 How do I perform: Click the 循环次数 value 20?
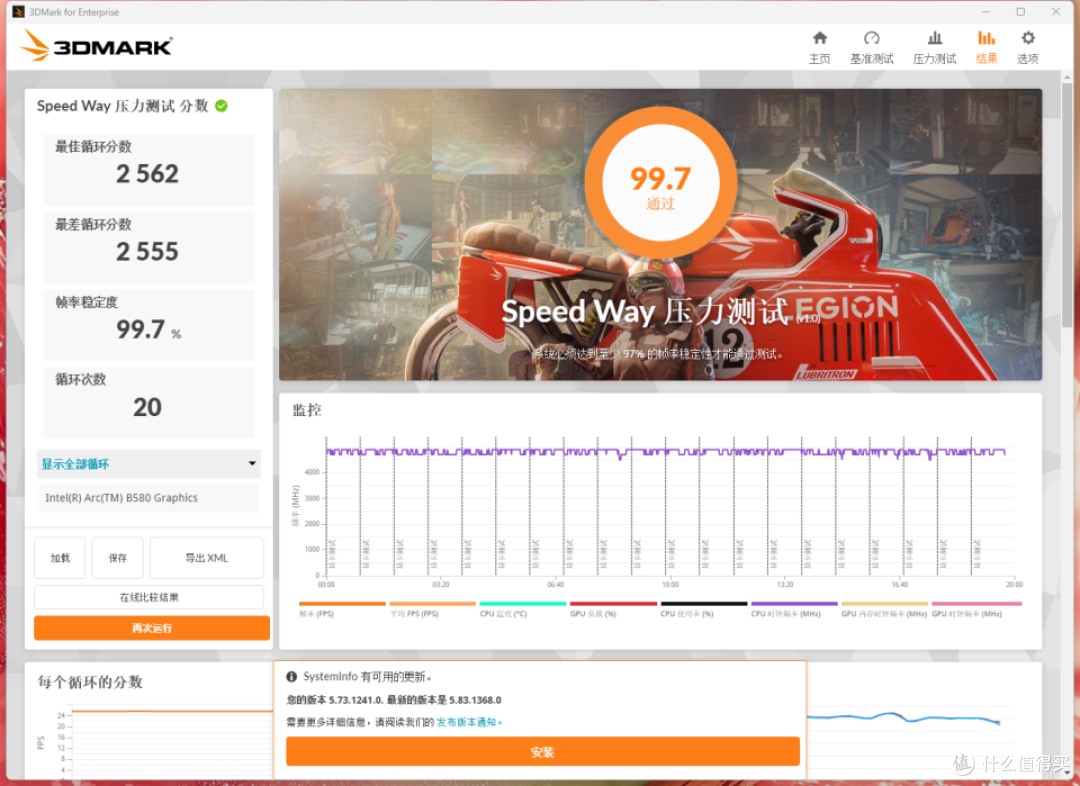coord(147,407)
